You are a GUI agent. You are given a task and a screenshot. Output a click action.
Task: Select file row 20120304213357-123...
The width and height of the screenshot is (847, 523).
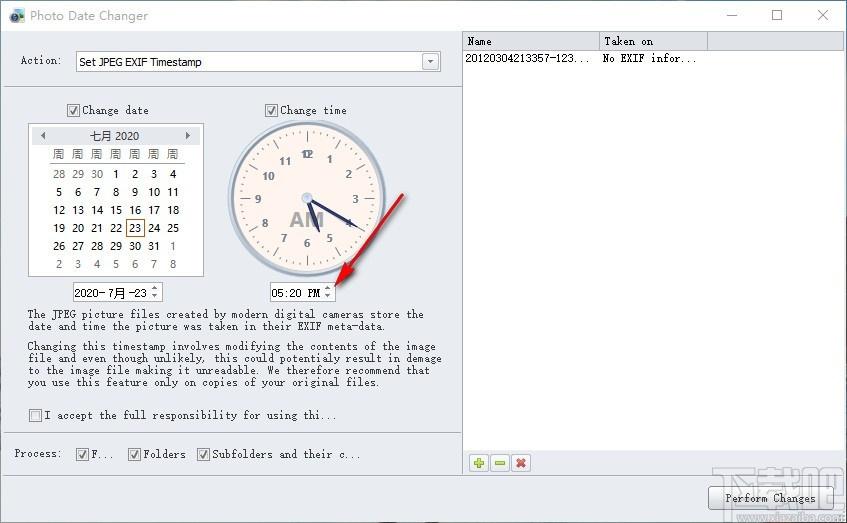point(527,58)
